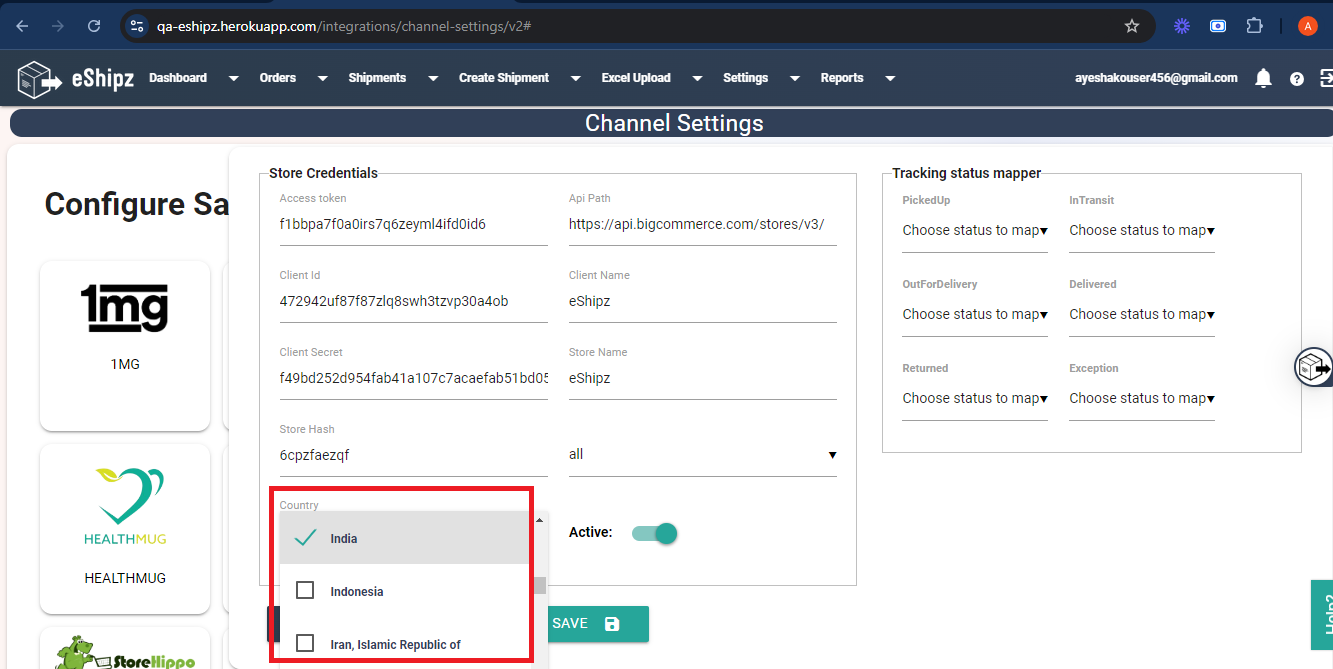Select the StoreHippo channel card

click(x=125, y=648)
